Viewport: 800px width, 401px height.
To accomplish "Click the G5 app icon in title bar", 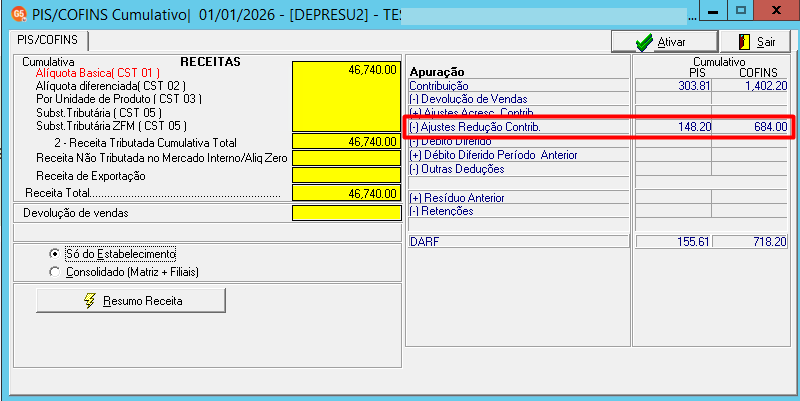I will (x=18, y=14).
